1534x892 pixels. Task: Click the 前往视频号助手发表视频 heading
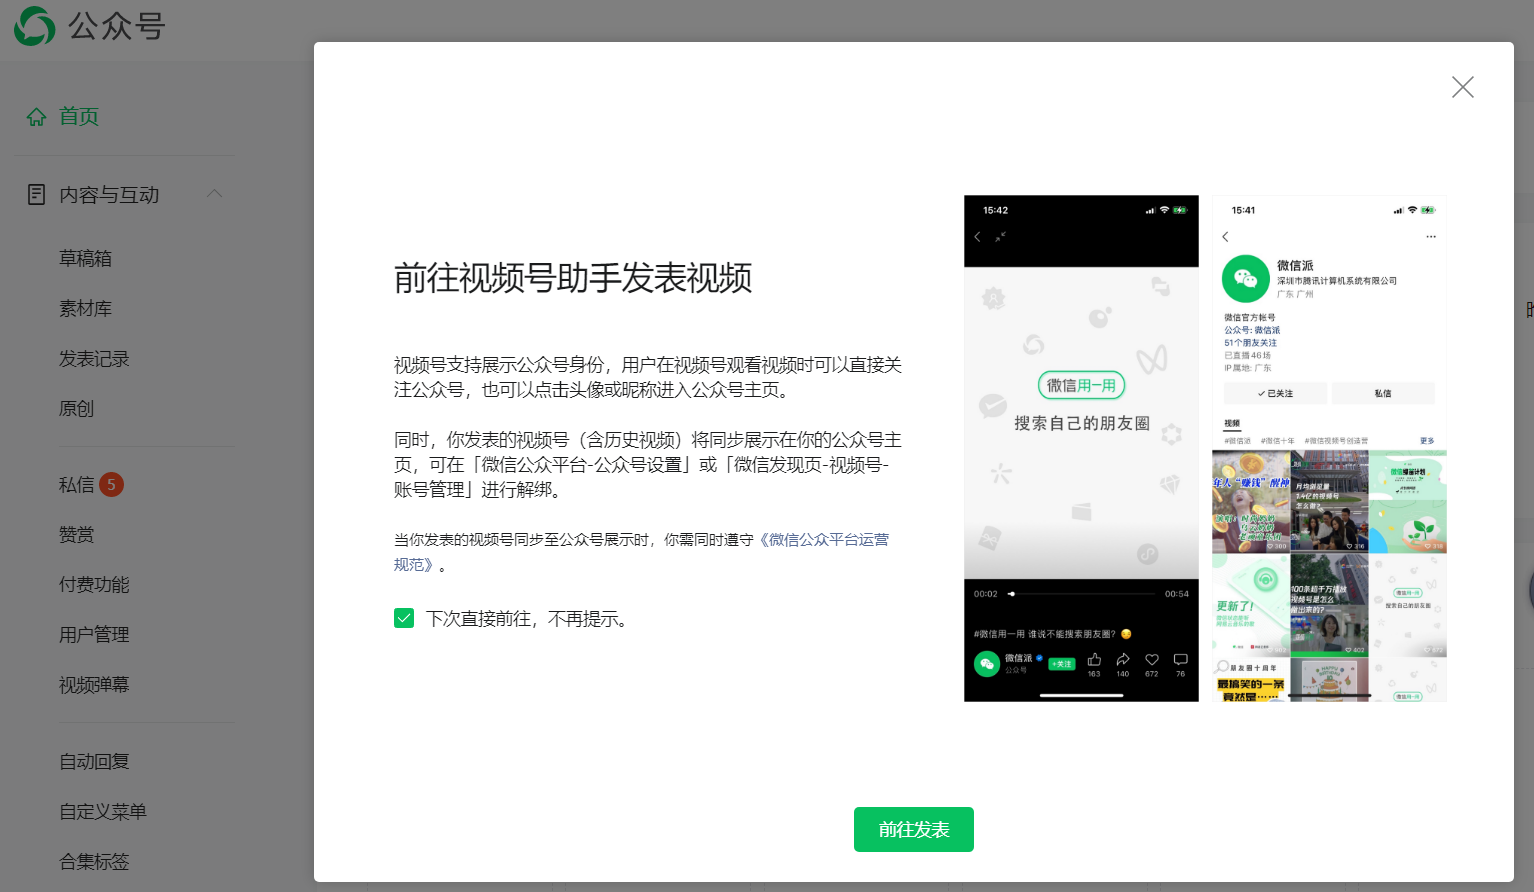coord(573,278)
